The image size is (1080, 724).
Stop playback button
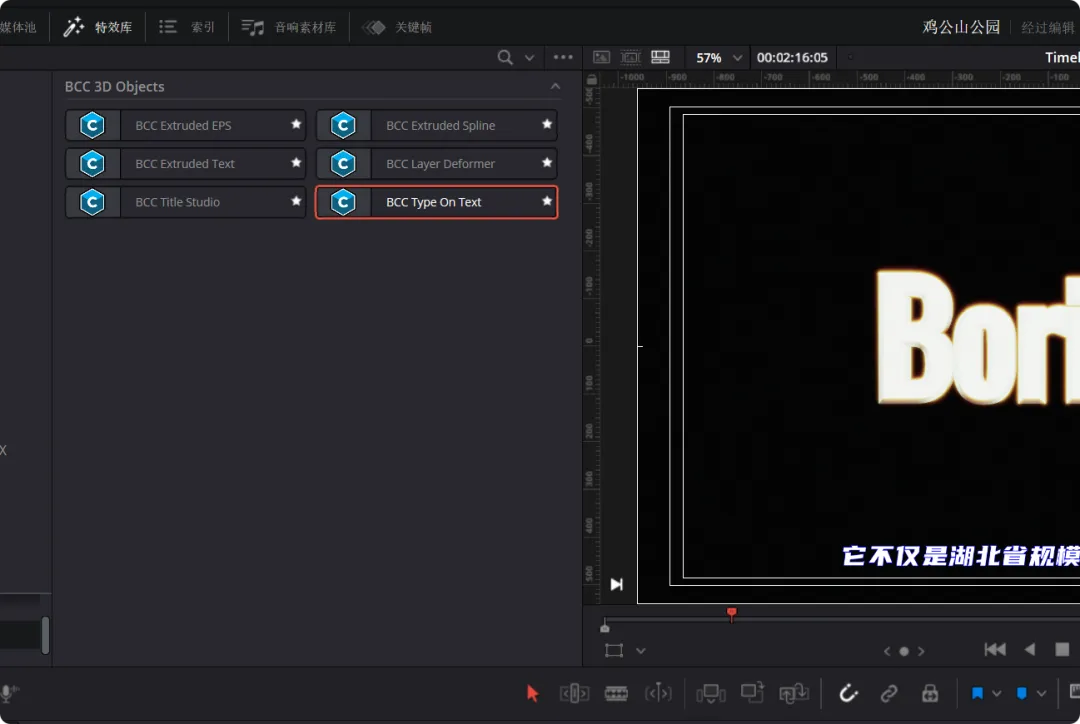click(x=1062, y=649)
